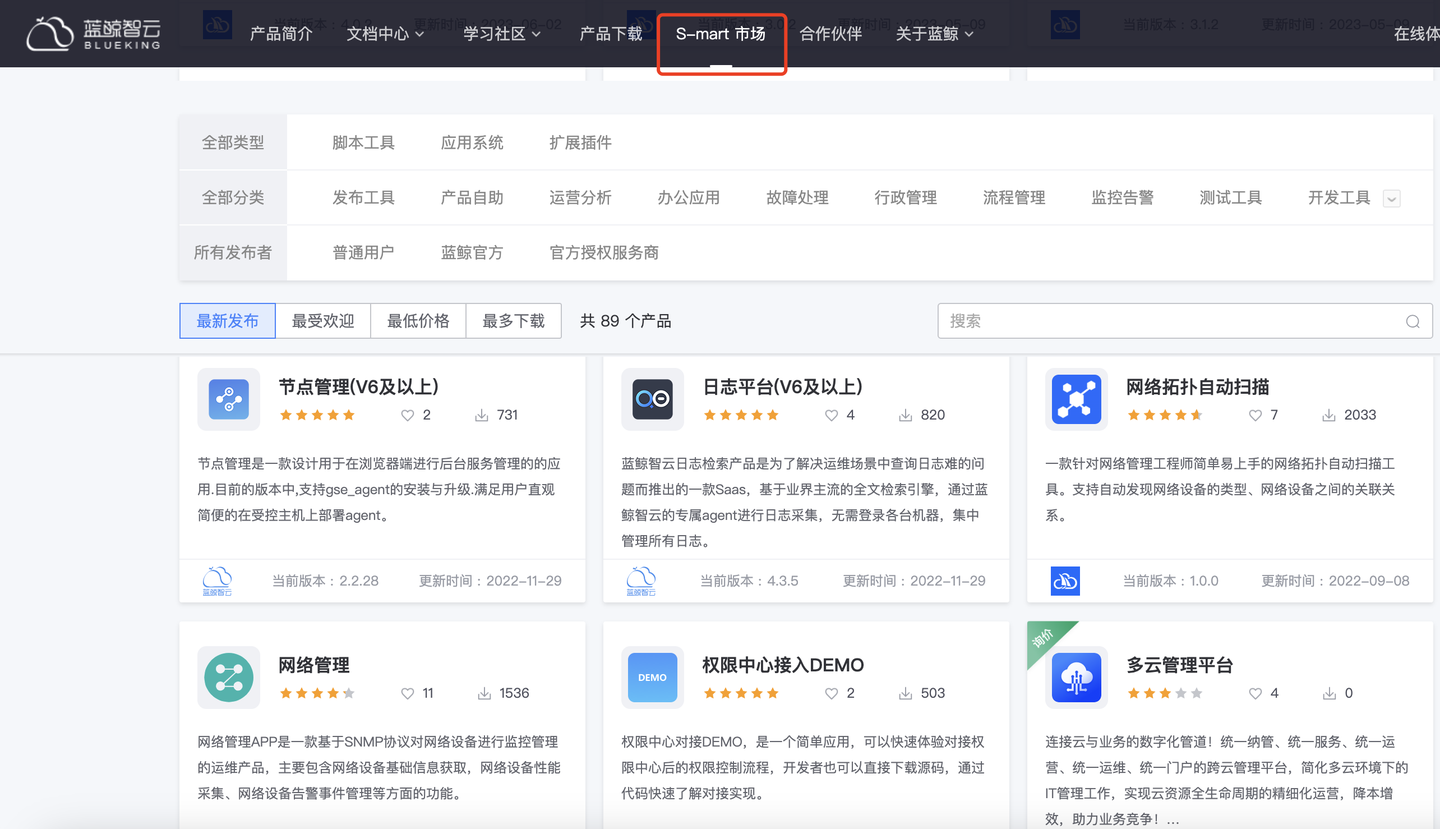The height and width of the screenshot is (829, 1440).
Task: Sort by 最多下载 tab
Action: point(514,321)
